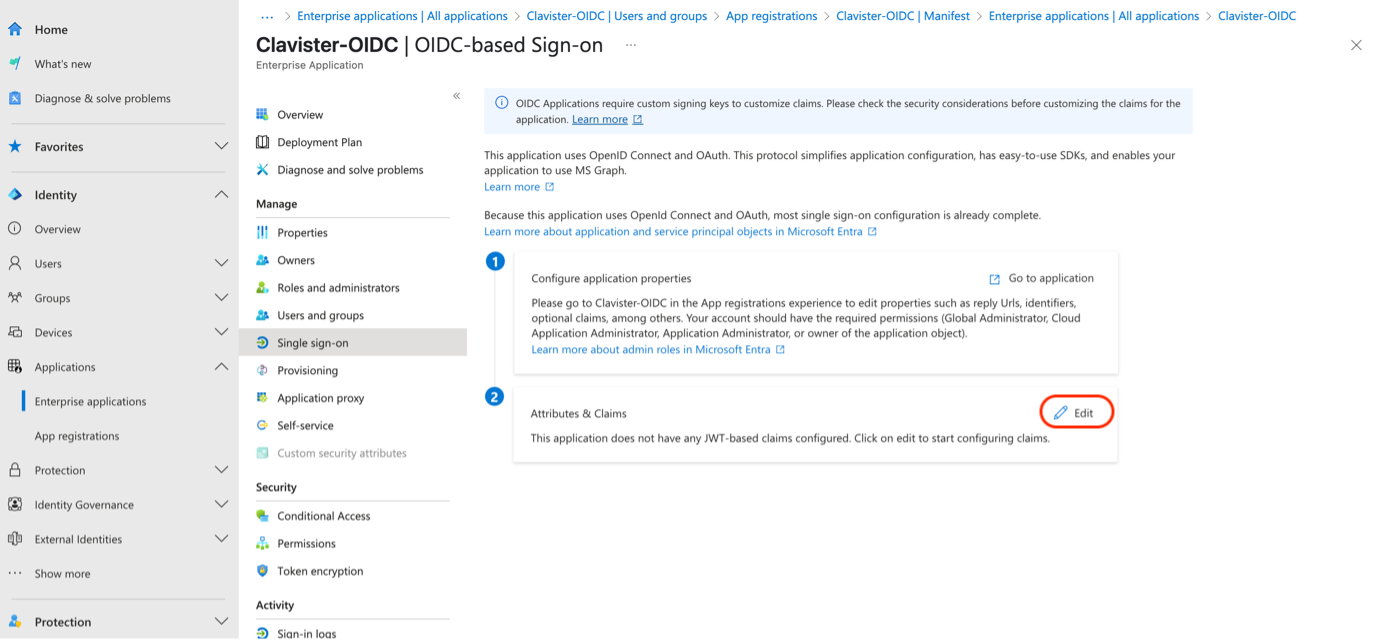Click the Edit pencil icon for Attributes & Claims
Image resolution: width=1384 pixels, height=641 pixels.
pos(1061,413)
